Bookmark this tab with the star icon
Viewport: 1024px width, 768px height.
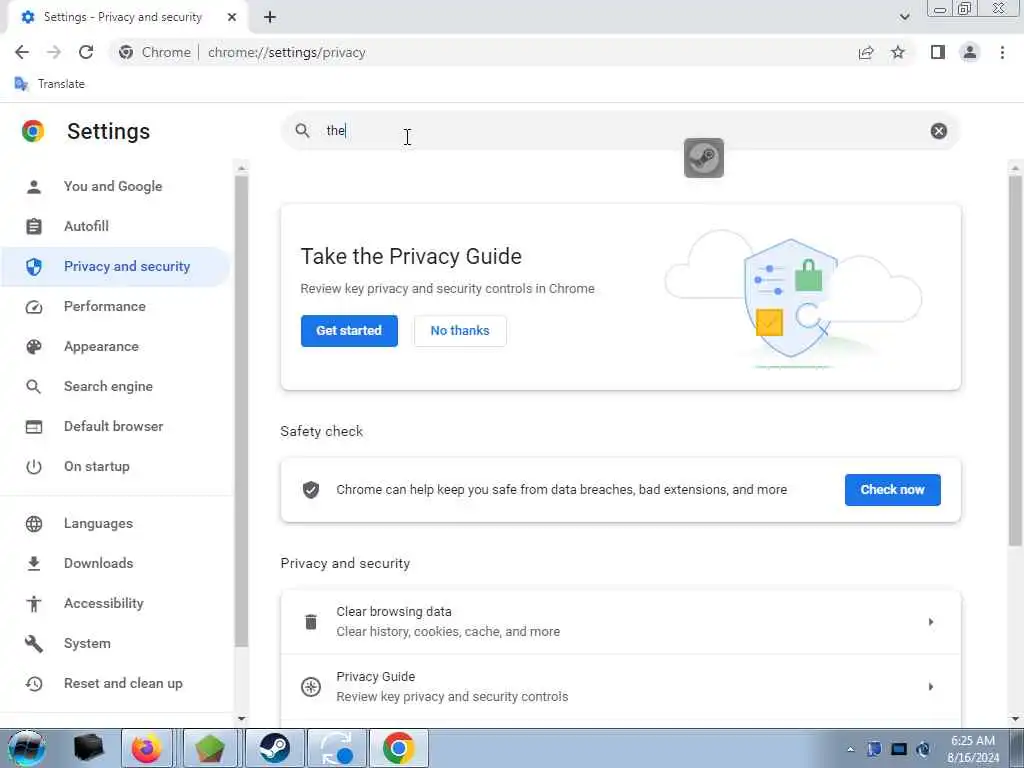(x=898, y=52)
